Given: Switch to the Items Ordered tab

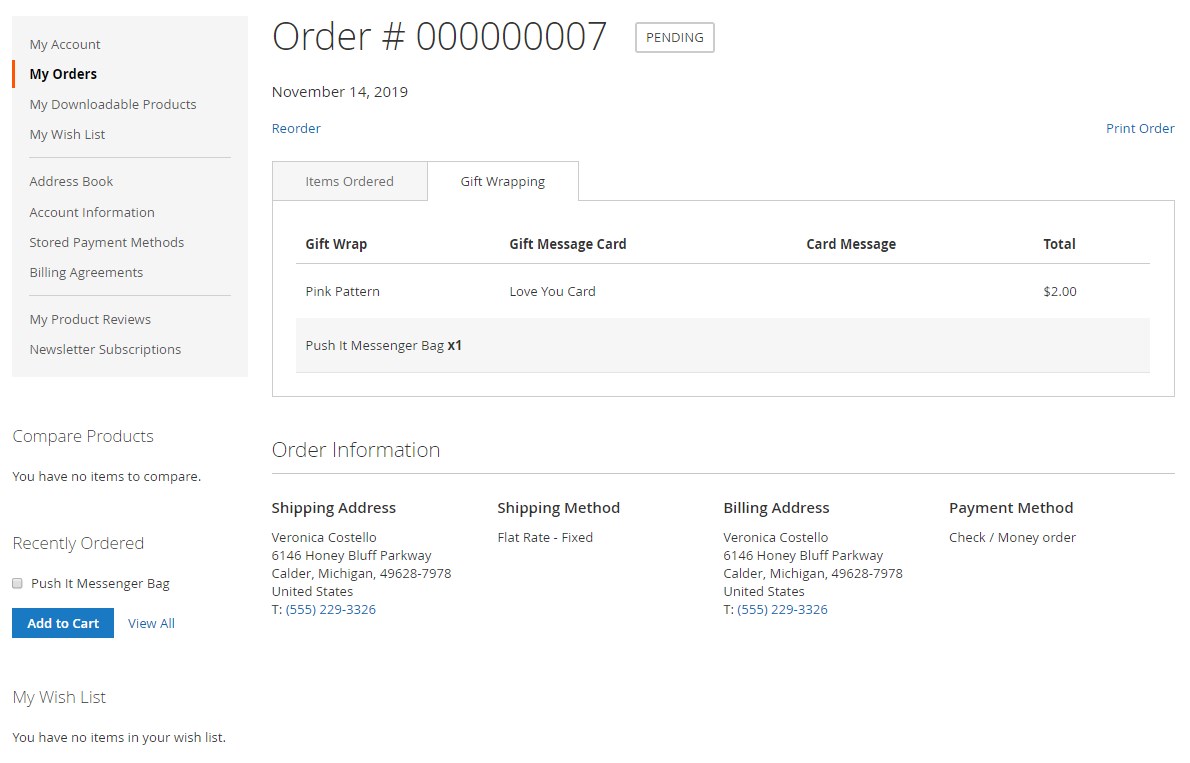Looking at the screenshot, I should 349,181.
